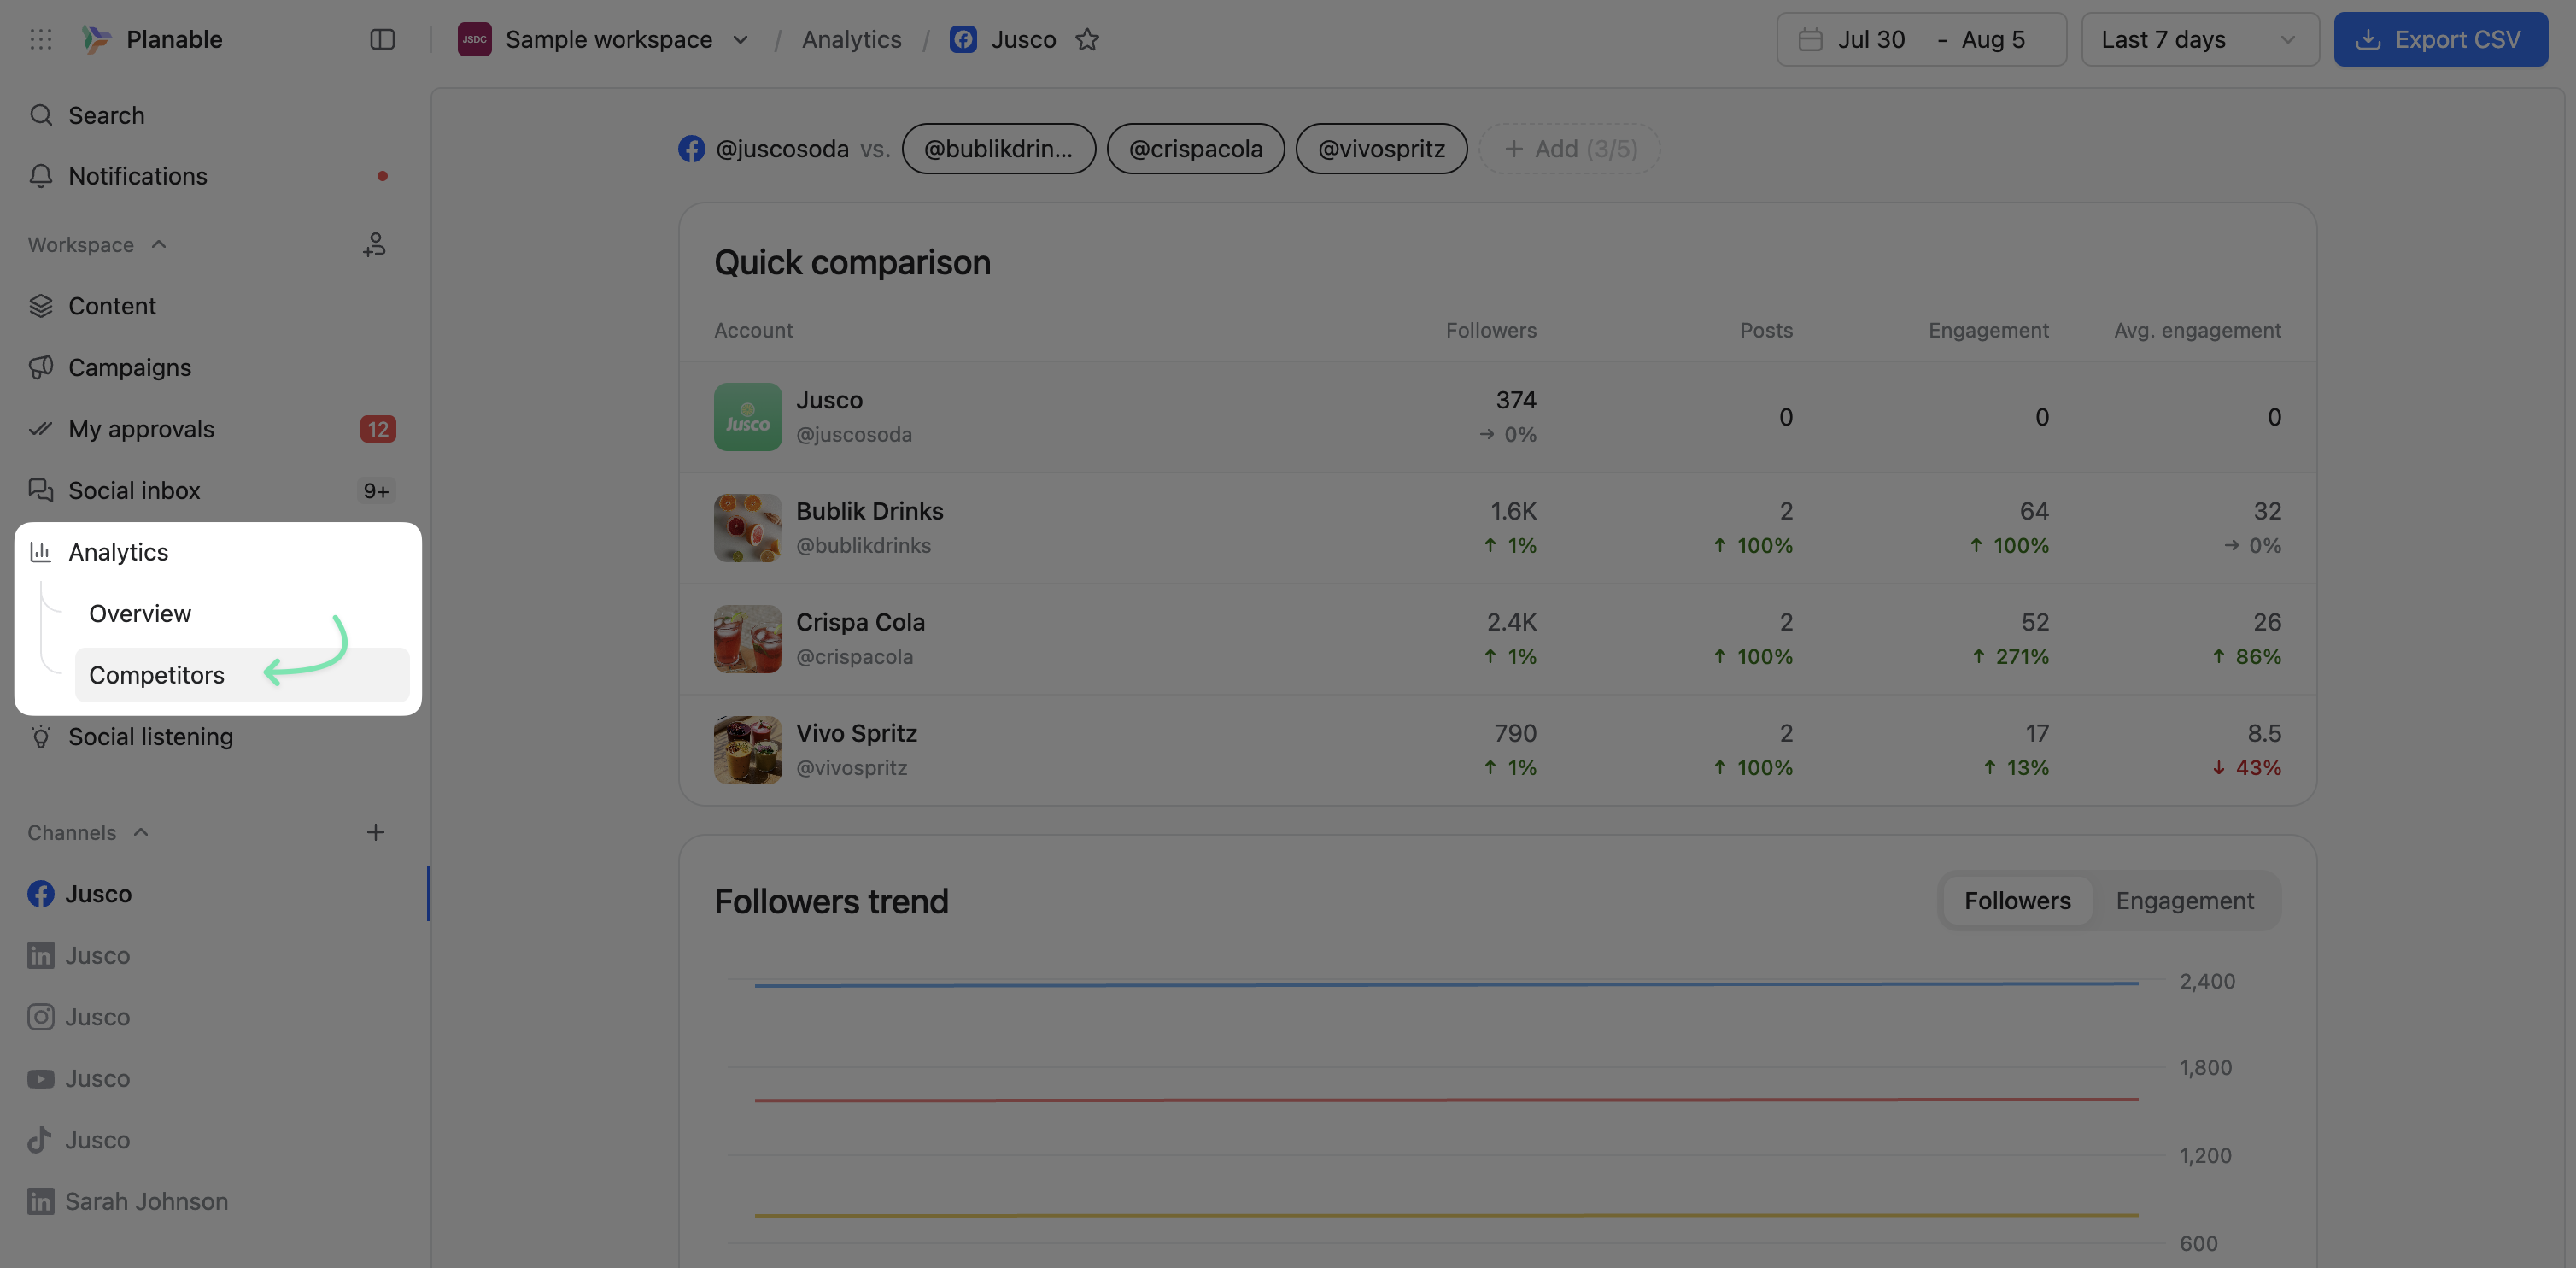Click the @crispacola competitor chip
Viewport: 2576px width, 1268px height.
1195,148
